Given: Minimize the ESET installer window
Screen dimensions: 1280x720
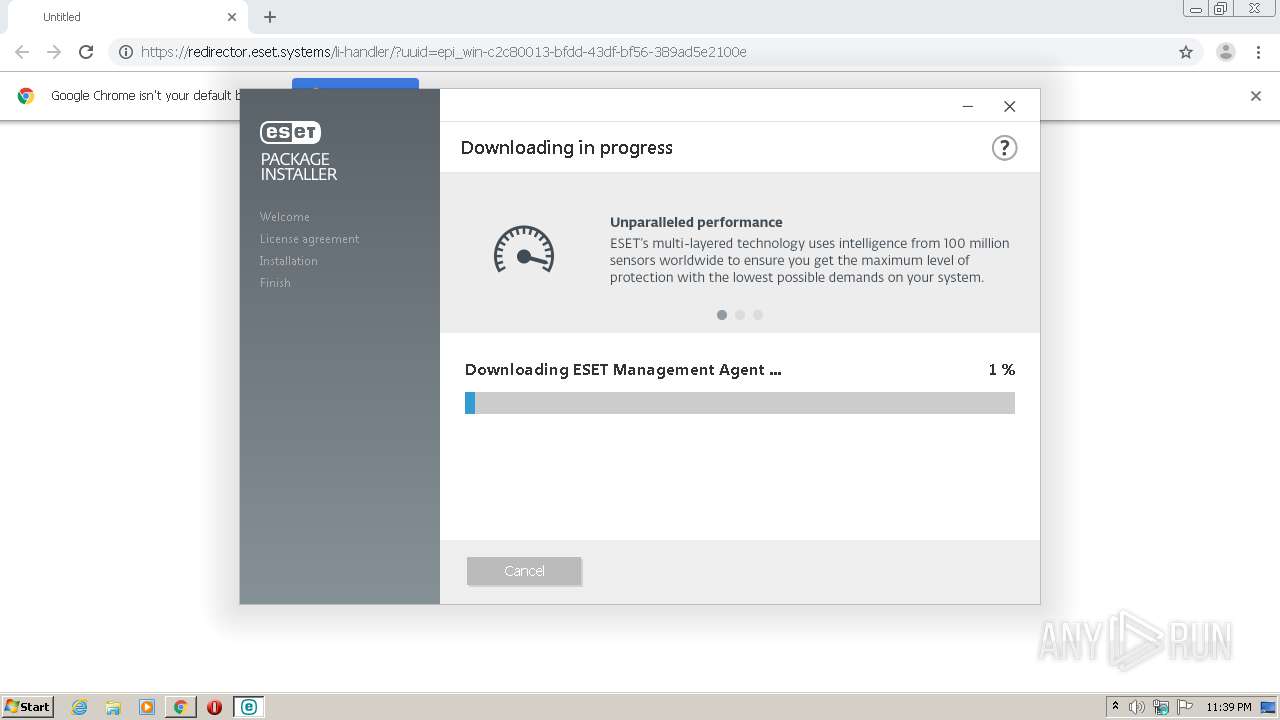Looking at the screenshot, I should (x=968, y=106).
